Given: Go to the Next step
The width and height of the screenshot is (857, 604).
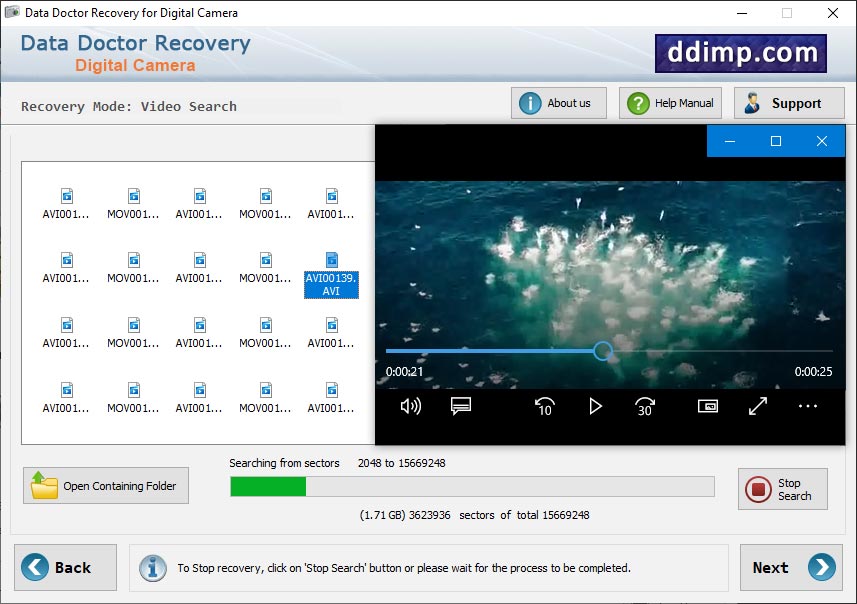Looking at the screenshot, I should click(791, 568).
